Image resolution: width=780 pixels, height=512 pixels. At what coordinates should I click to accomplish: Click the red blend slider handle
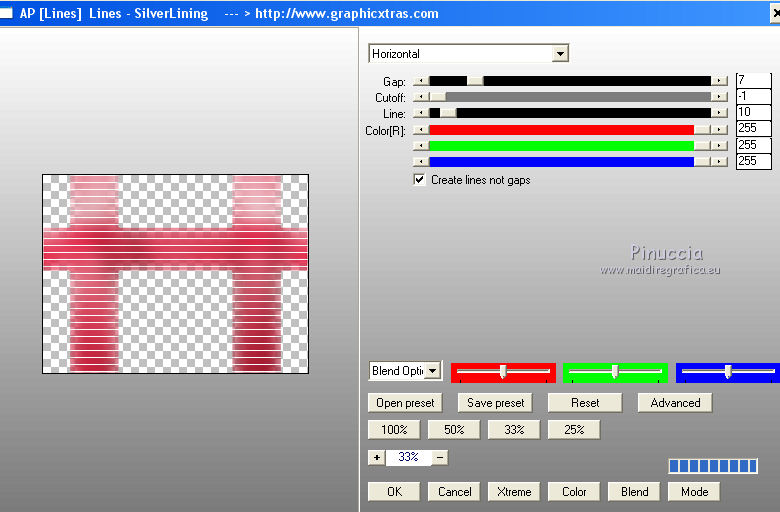pyautogui.click(x=503, y=371)
